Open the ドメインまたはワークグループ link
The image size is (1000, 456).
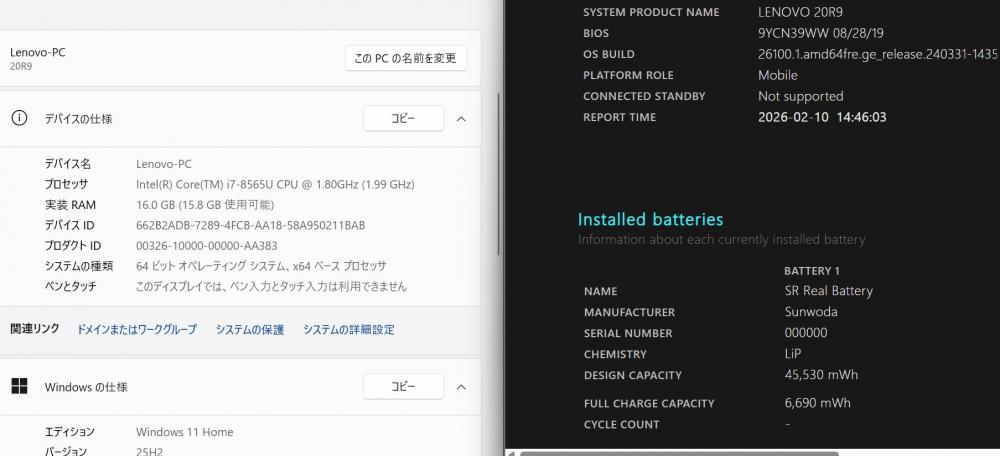point(136,330)
